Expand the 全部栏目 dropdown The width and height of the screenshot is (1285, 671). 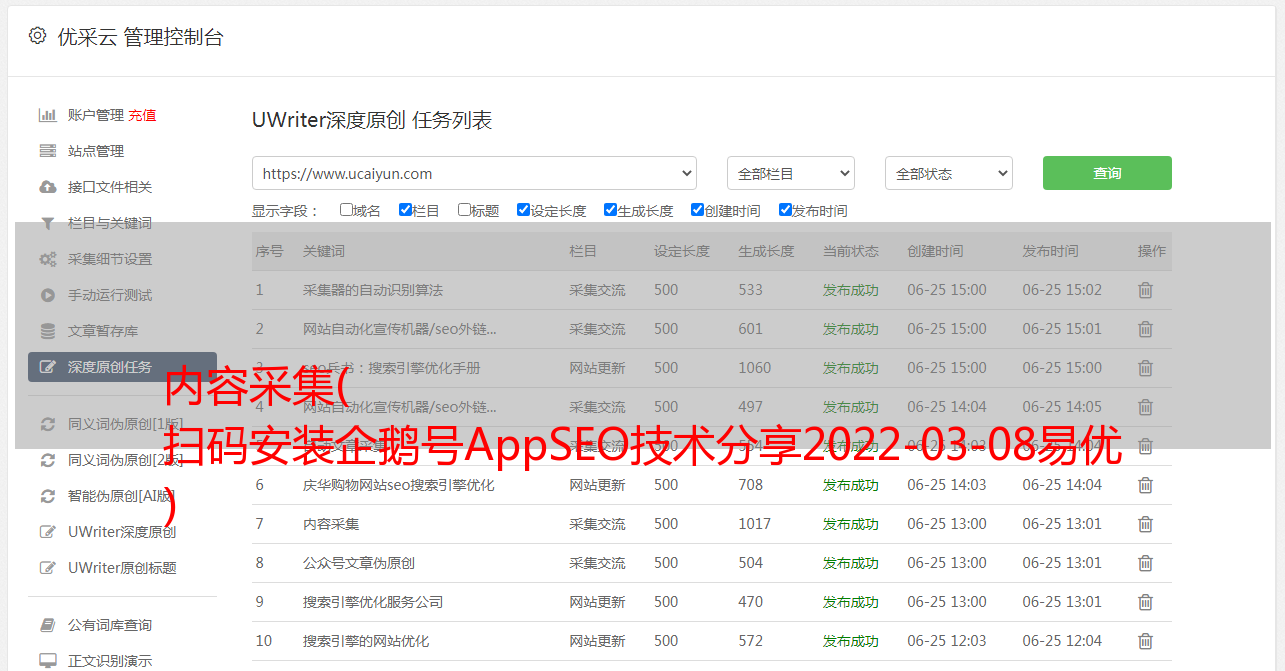coord(790,173)
